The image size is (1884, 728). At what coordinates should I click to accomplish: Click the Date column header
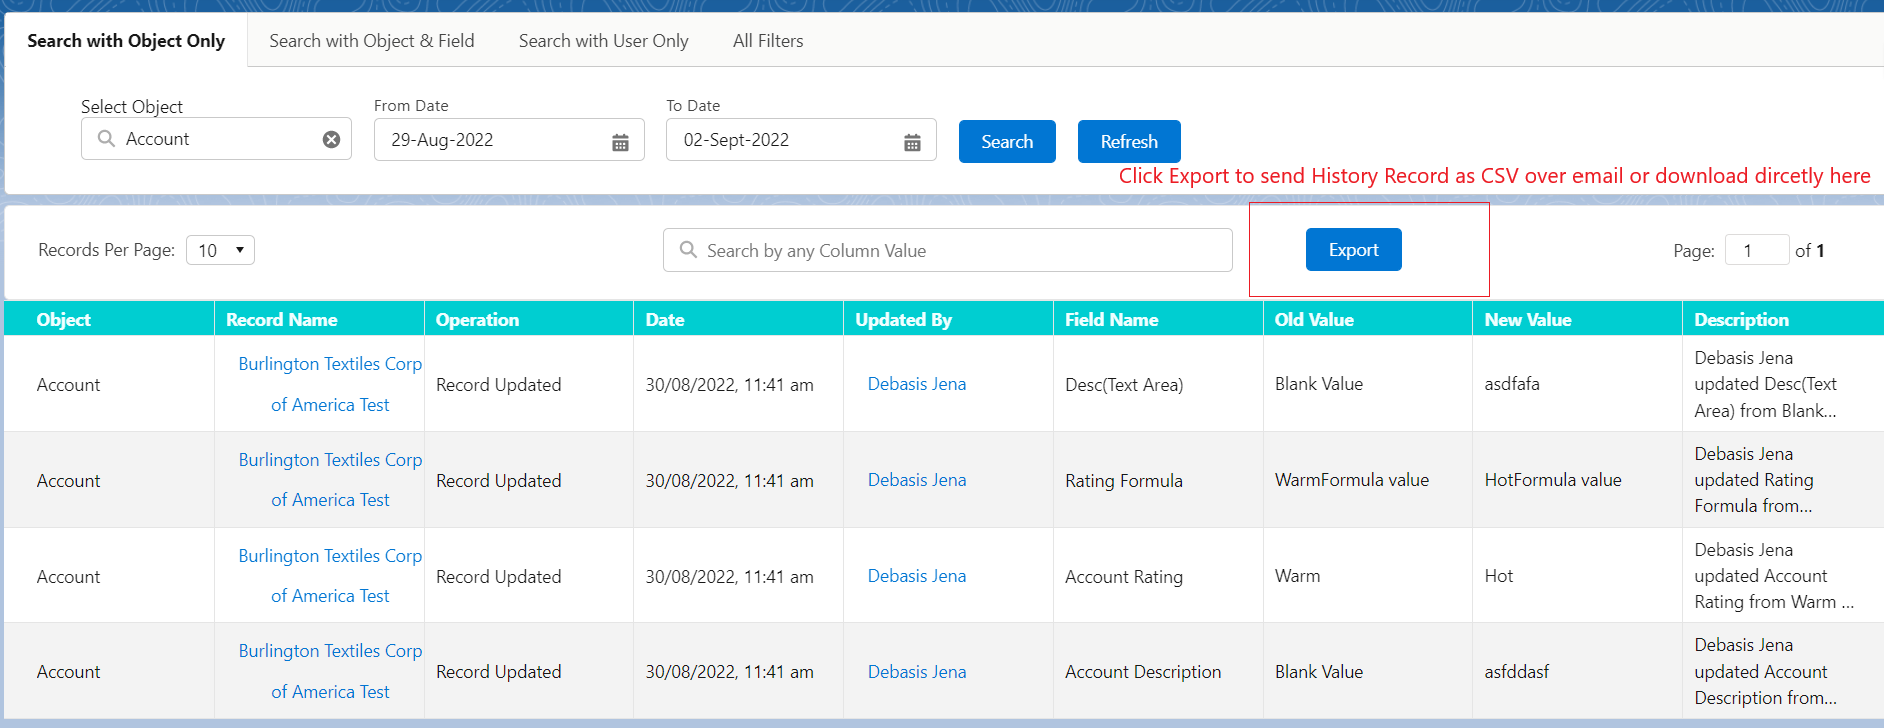pos(665,320)
